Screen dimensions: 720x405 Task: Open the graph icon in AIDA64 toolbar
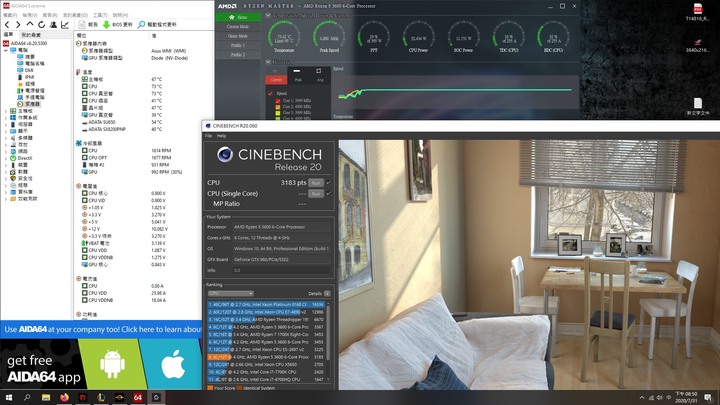pyautogui.click(x=65, y=24)
